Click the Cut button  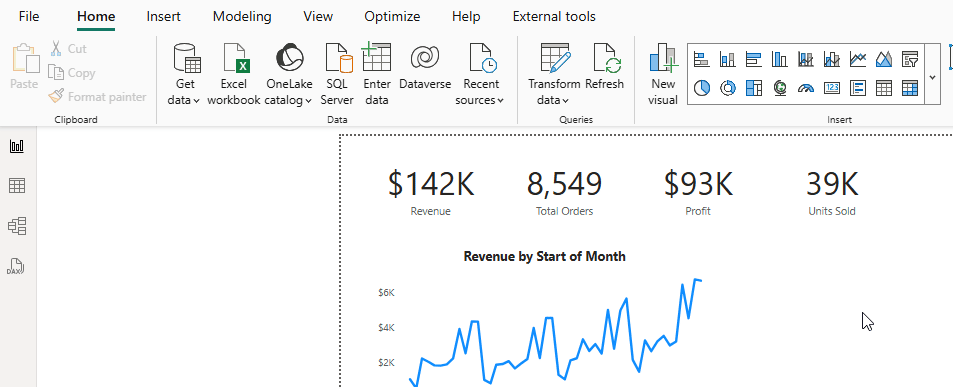click(x=68, y=49)
